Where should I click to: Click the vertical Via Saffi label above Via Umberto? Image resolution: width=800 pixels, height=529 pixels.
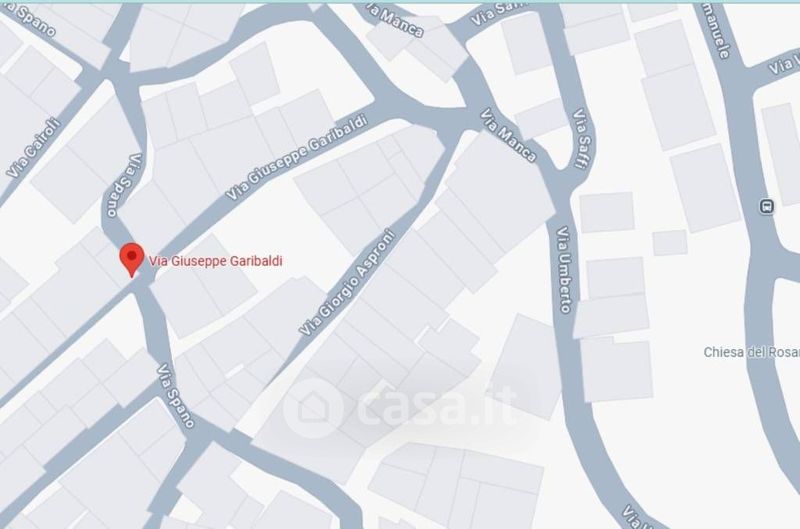[582, 138]
